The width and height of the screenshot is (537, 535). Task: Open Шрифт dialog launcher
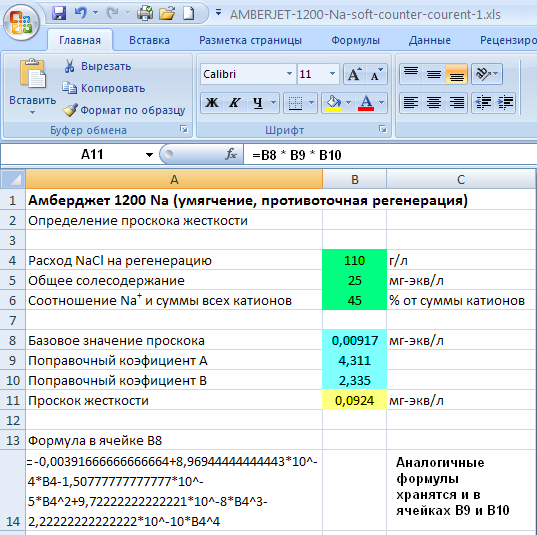pos(383,129)
